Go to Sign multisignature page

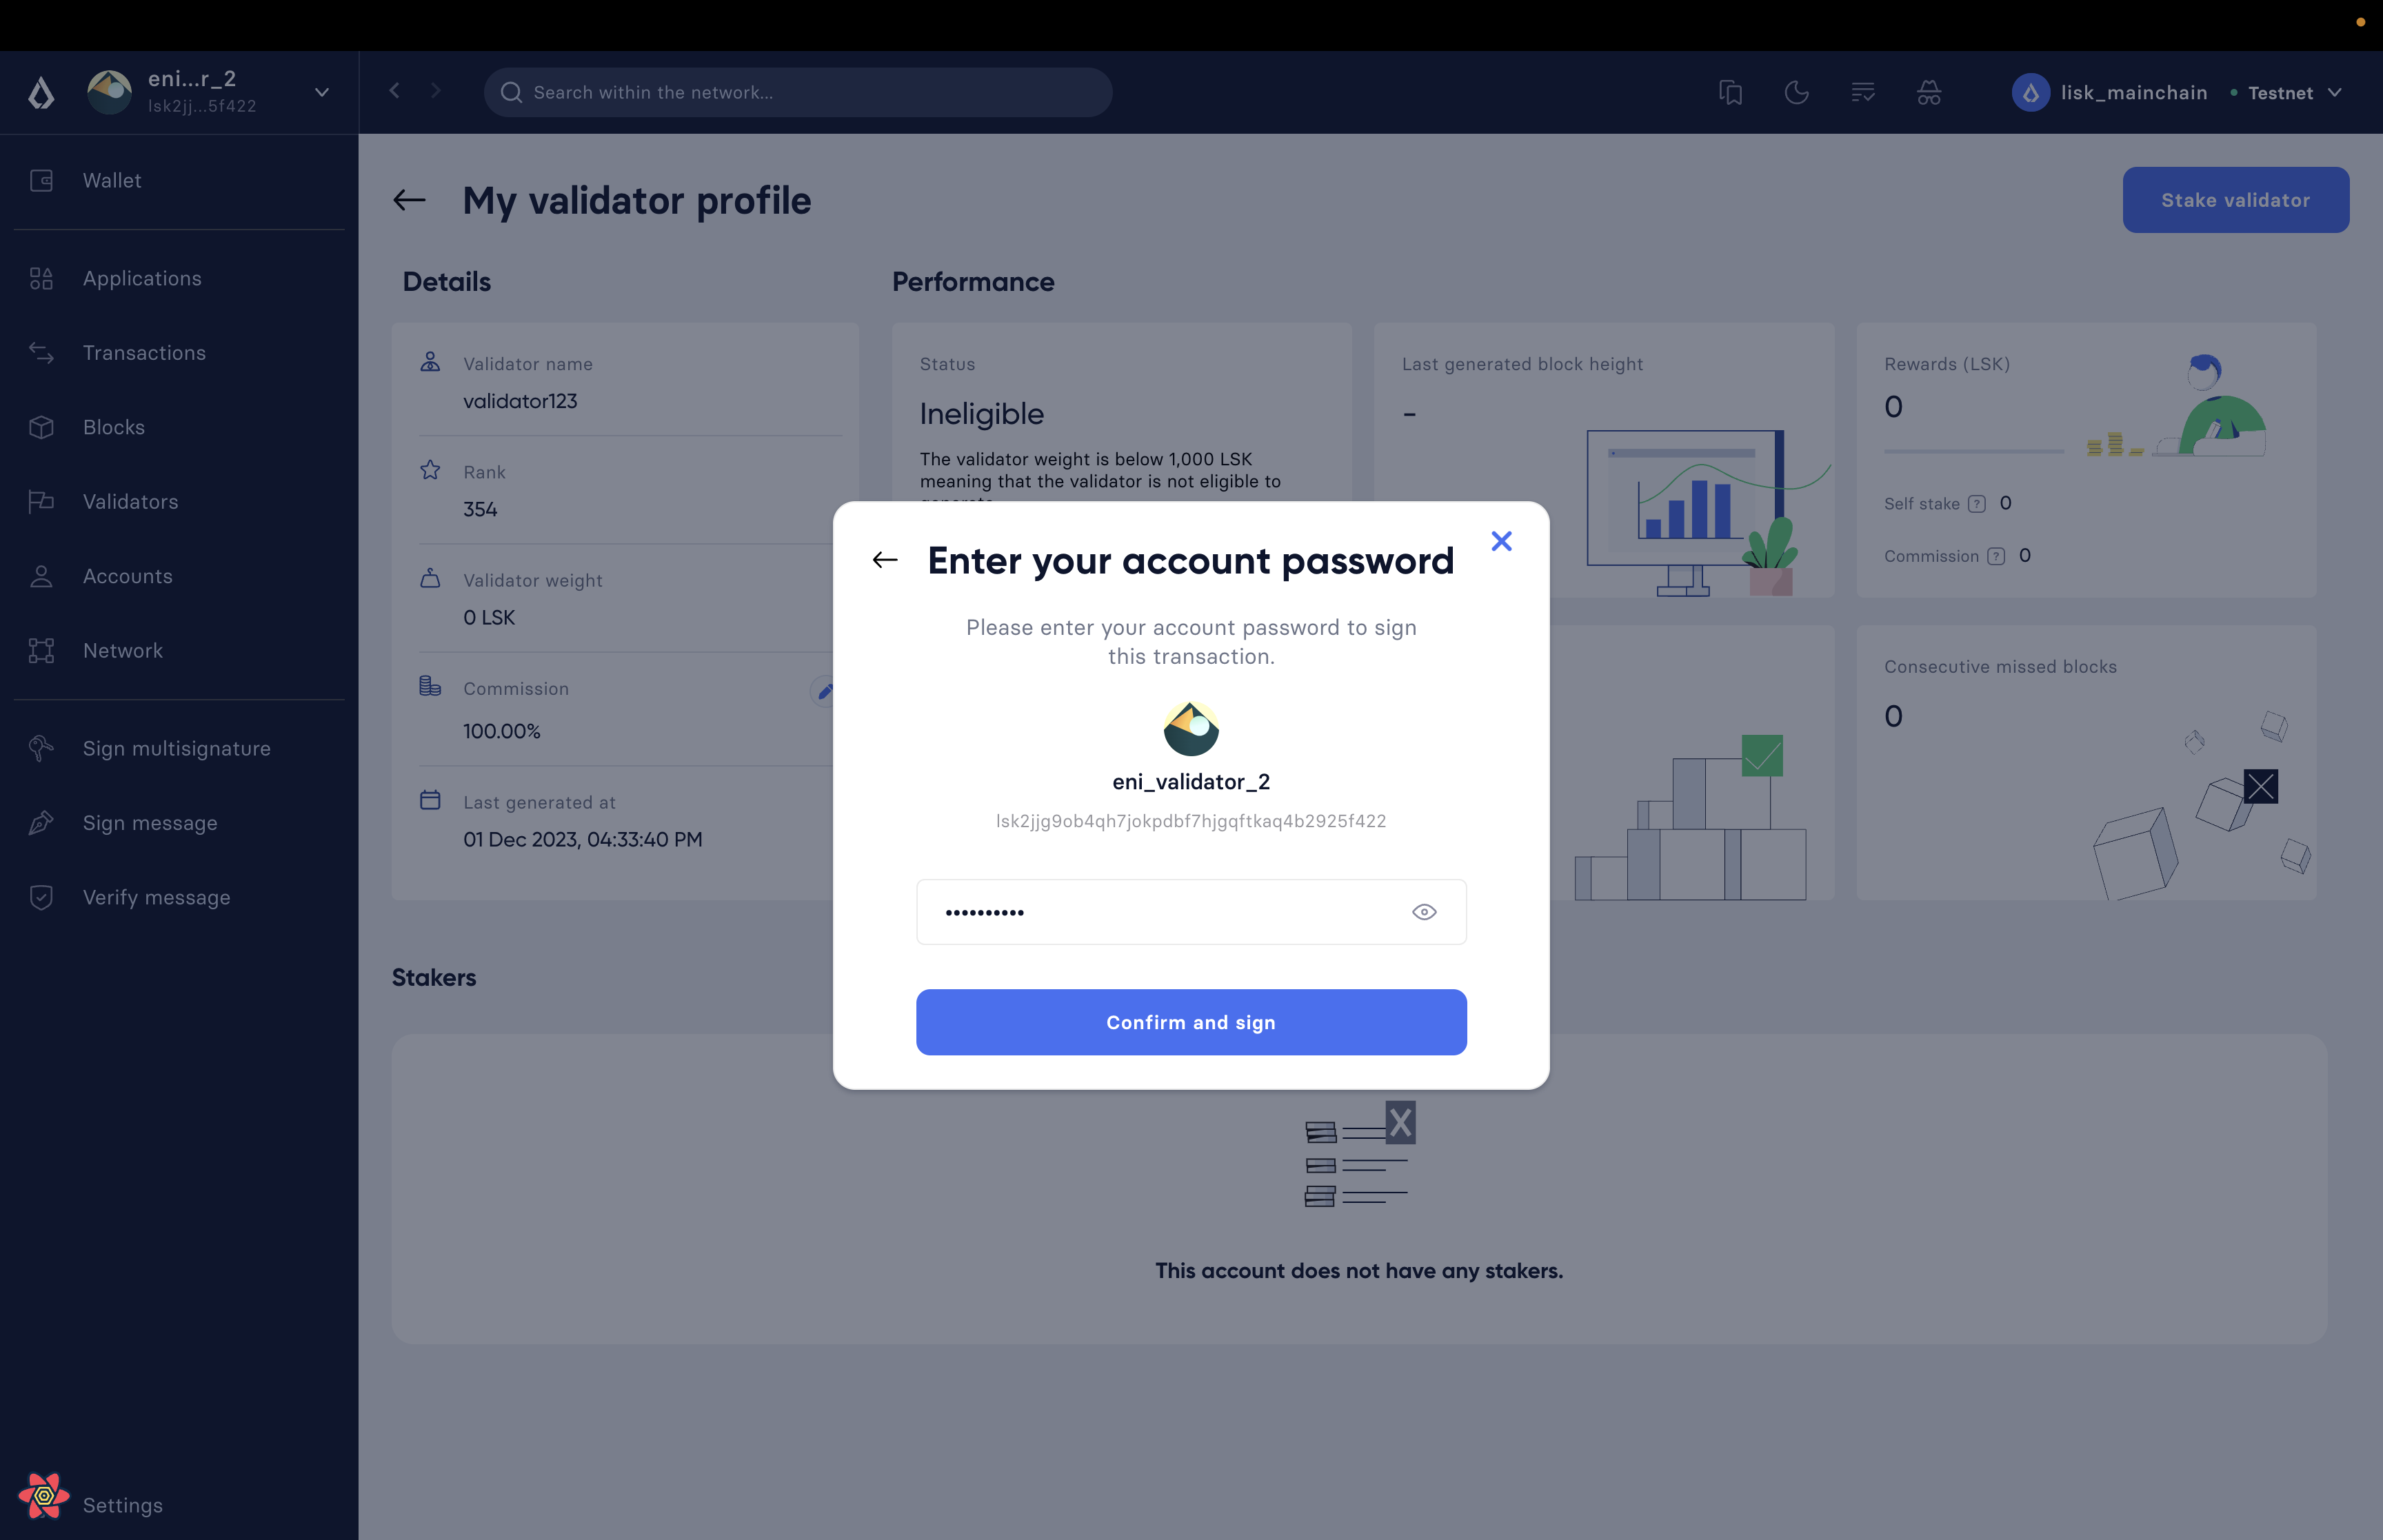click(176, 749)
